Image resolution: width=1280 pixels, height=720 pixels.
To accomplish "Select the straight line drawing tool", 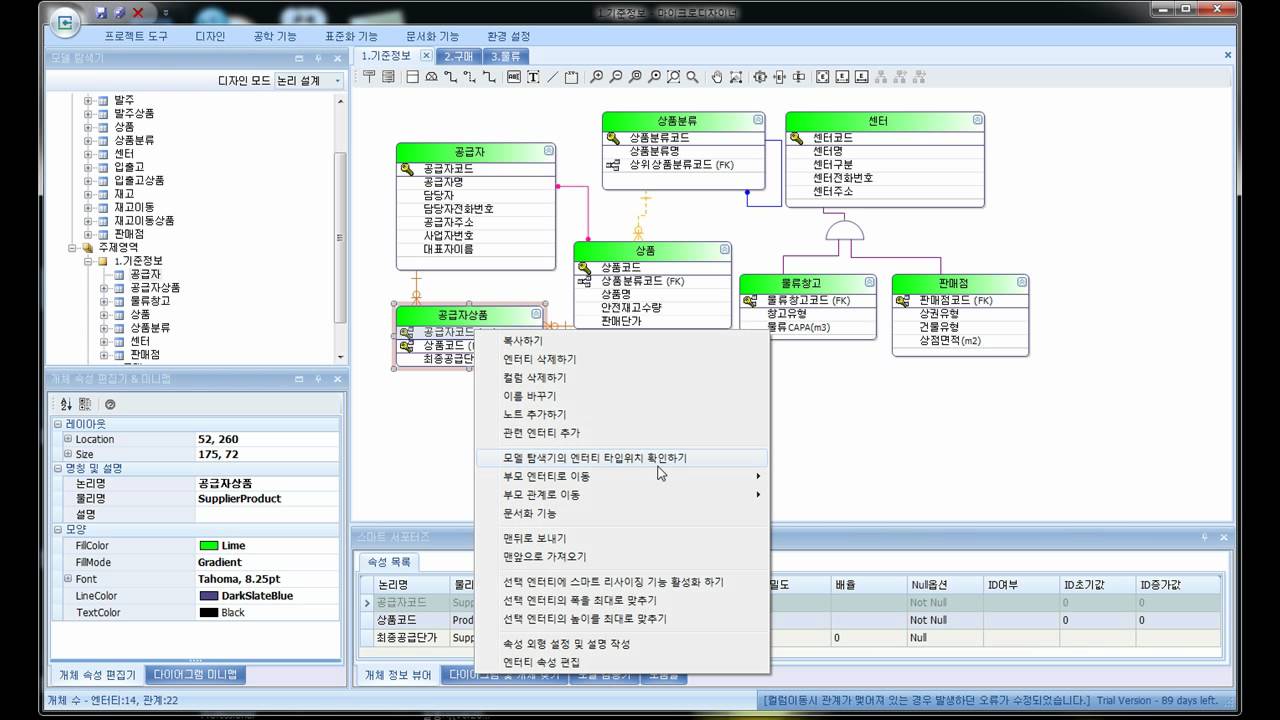I will 552,77.
